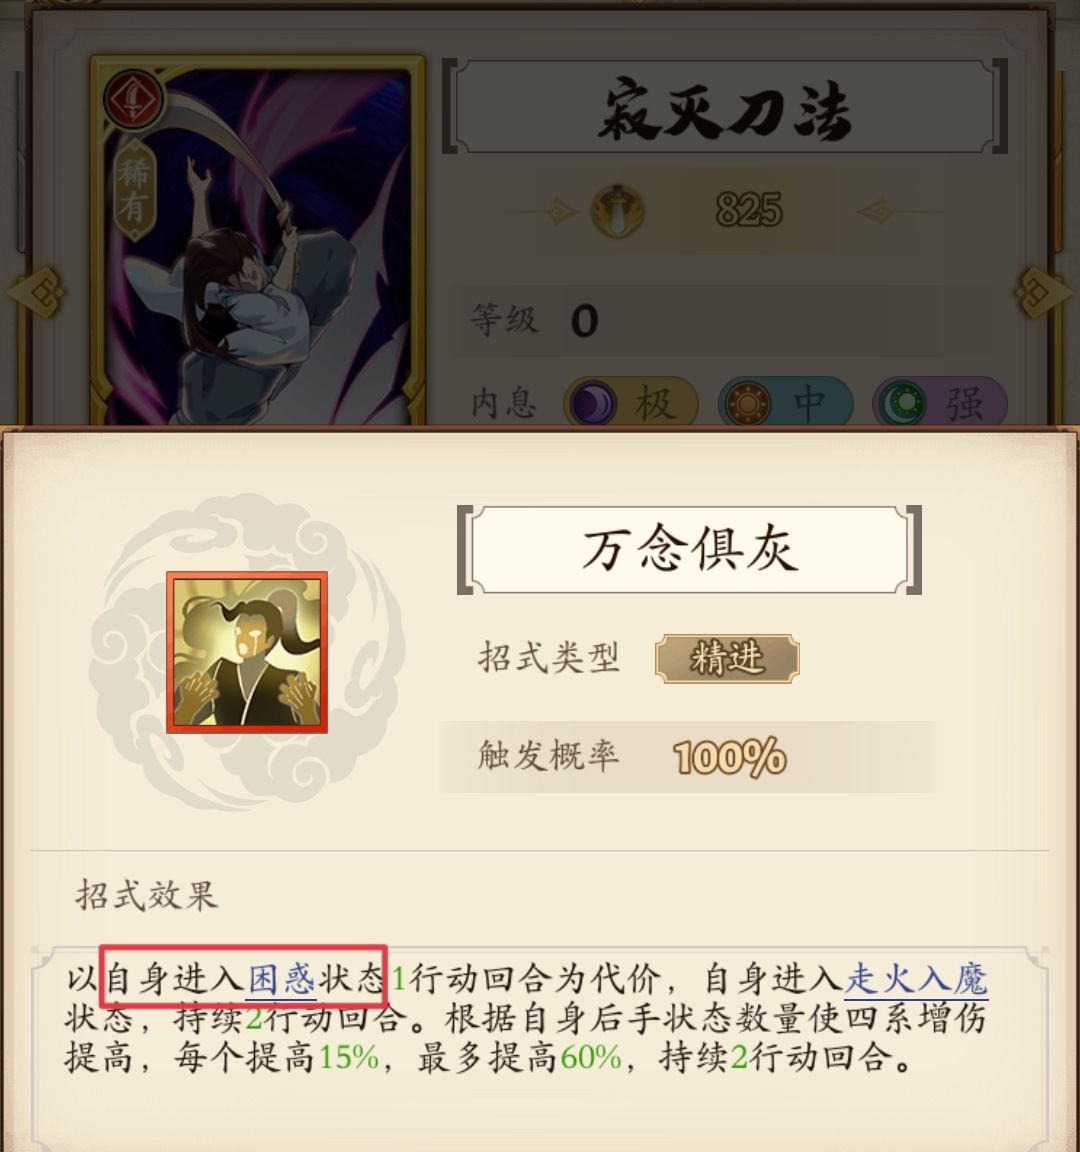Viewport: 1080px width, 1152px height.
Task: Click the sword power icon beside 825
Action: pos(617,211)
